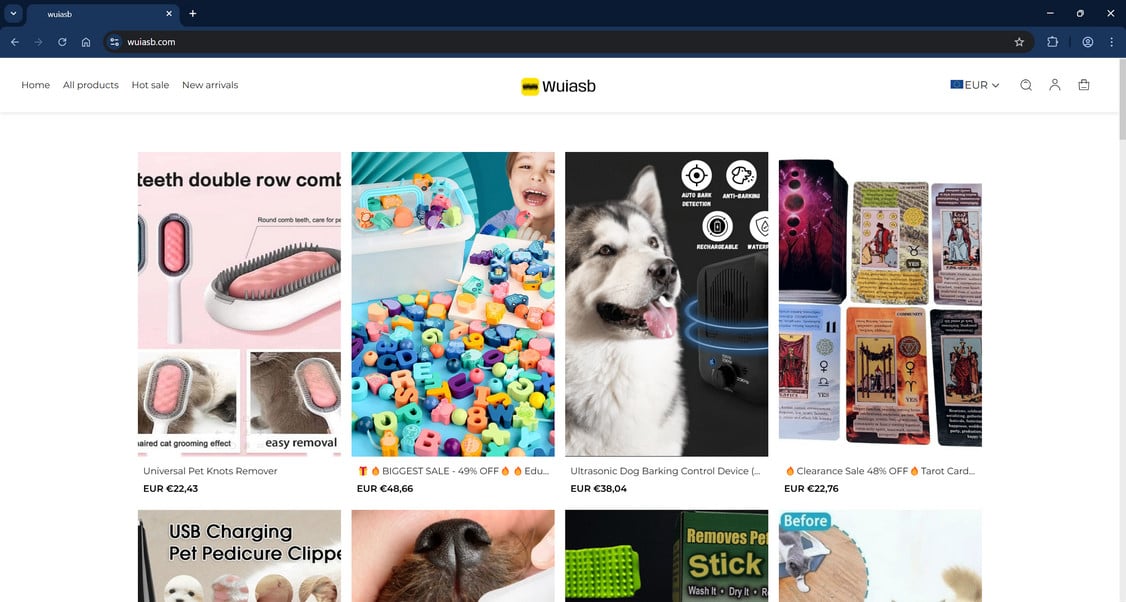Open Universal Pet Knots Remover product link
The width and height of the screenshot is (1126, 602).
(x=210, y=471)
